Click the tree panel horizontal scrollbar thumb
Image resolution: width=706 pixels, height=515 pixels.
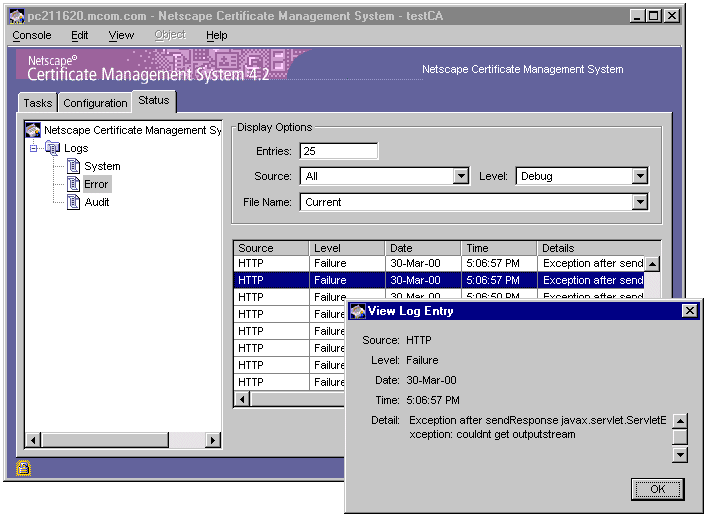(104, 440)
